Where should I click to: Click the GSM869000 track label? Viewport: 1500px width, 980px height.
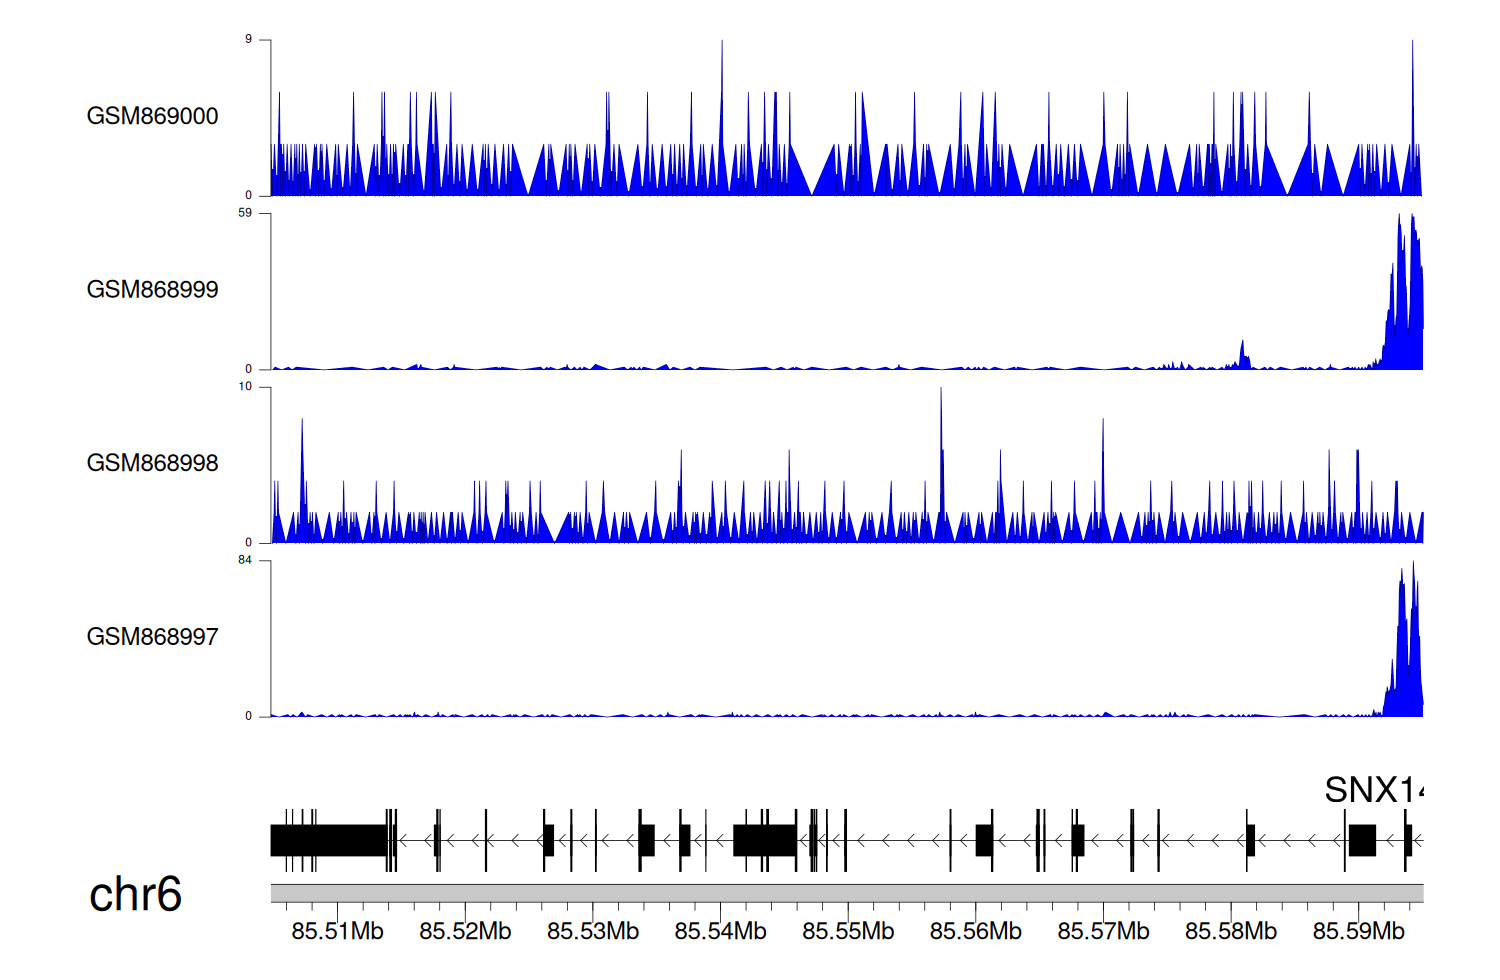click(152, 116)
